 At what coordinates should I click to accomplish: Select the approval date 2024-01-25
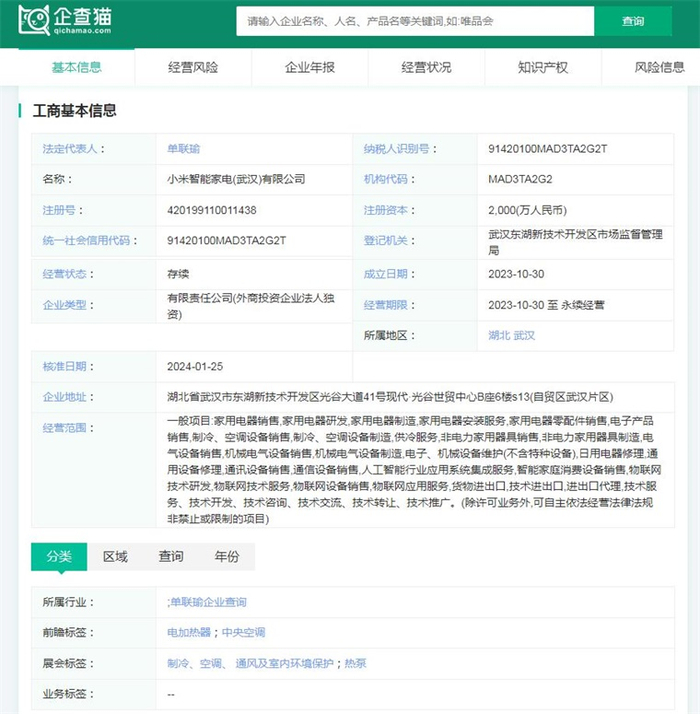point(195,367)
